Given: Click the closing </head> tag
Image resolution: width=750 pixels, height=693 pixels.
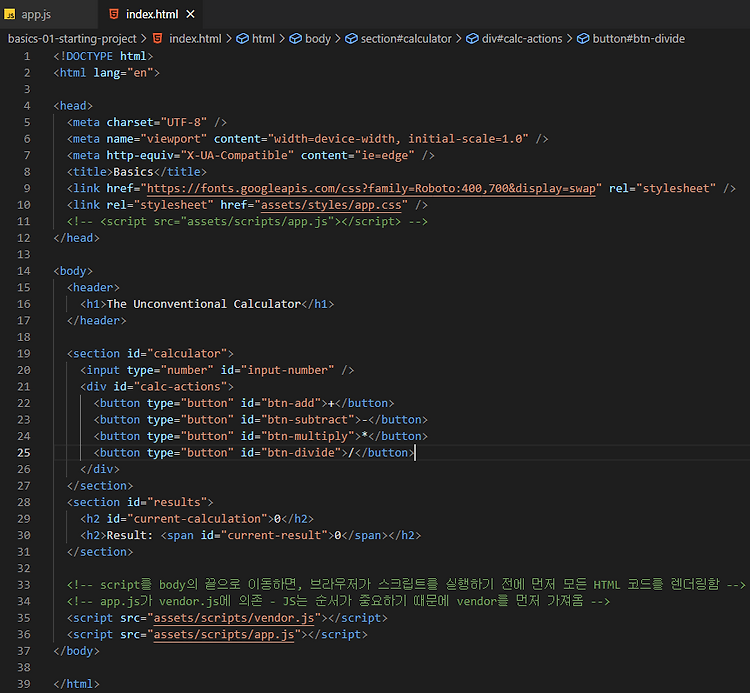Looking at the screenshot, I should click(x=77, y=238).
